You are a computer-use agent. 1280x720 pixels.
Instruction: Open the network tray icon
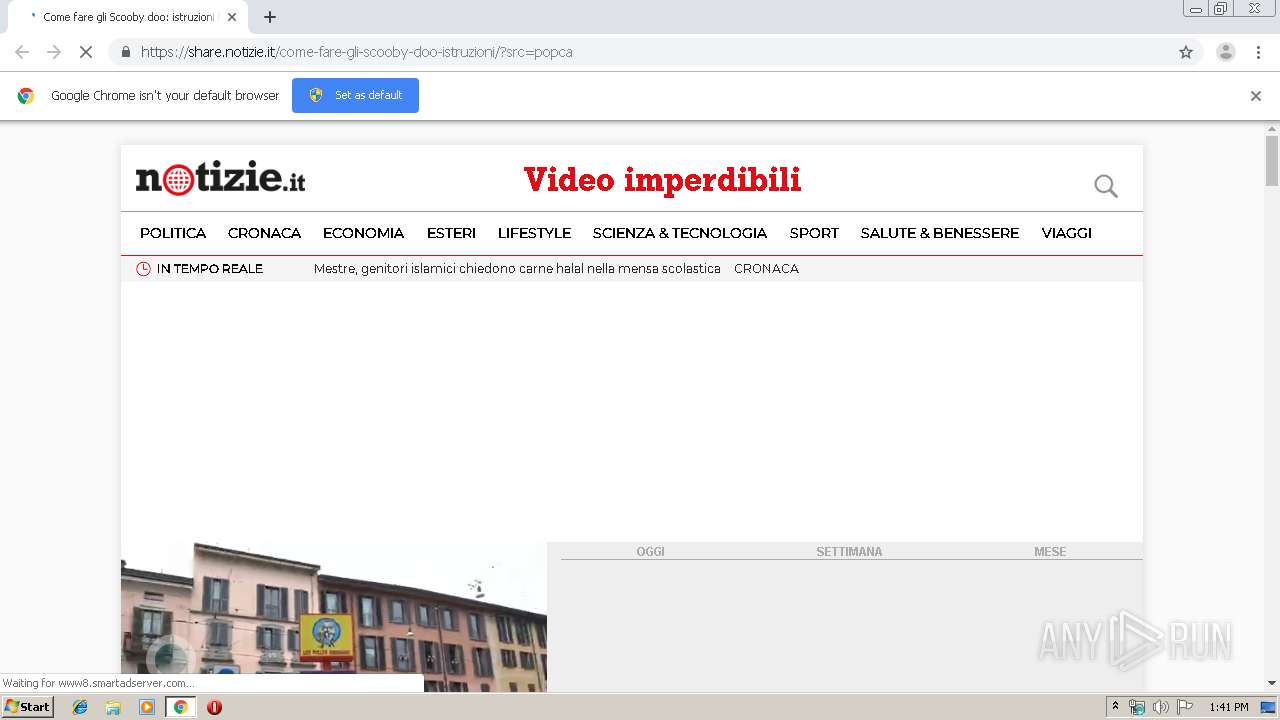(1137, 707)
